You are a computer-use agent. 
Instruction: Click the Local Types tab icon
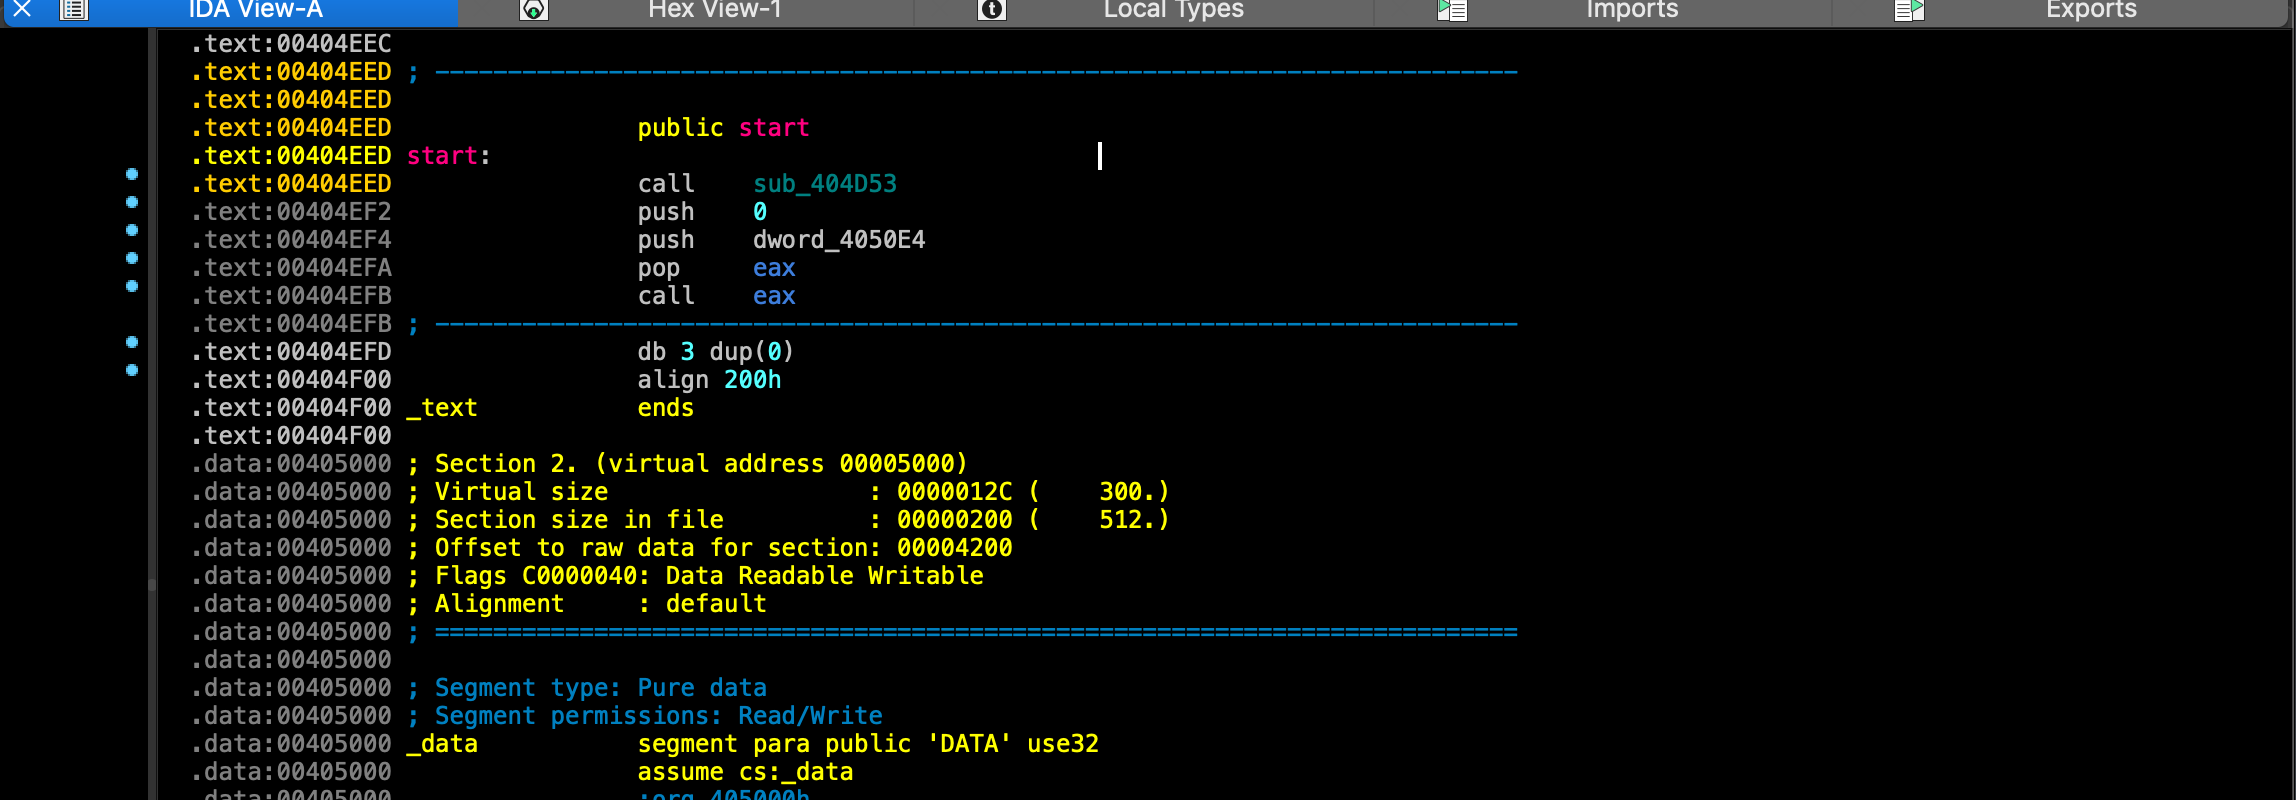pos(991,10)
